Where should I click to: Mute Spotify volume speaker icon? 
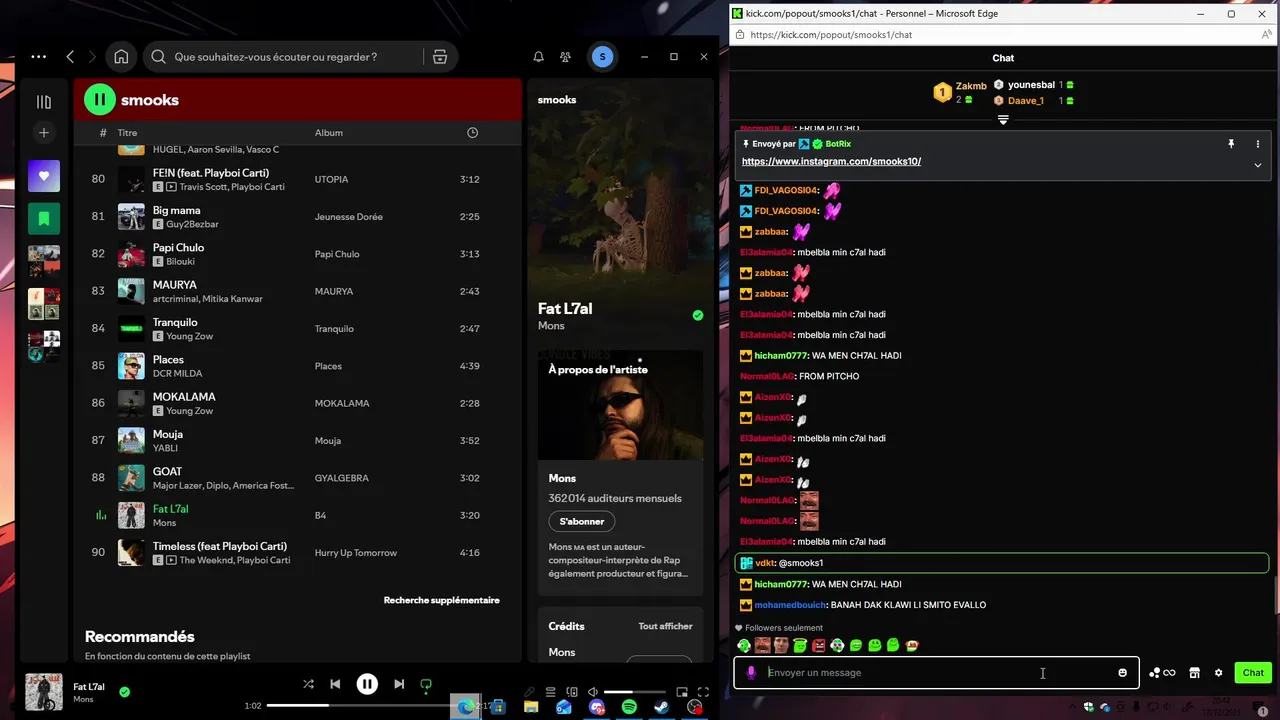coord(593,692)
